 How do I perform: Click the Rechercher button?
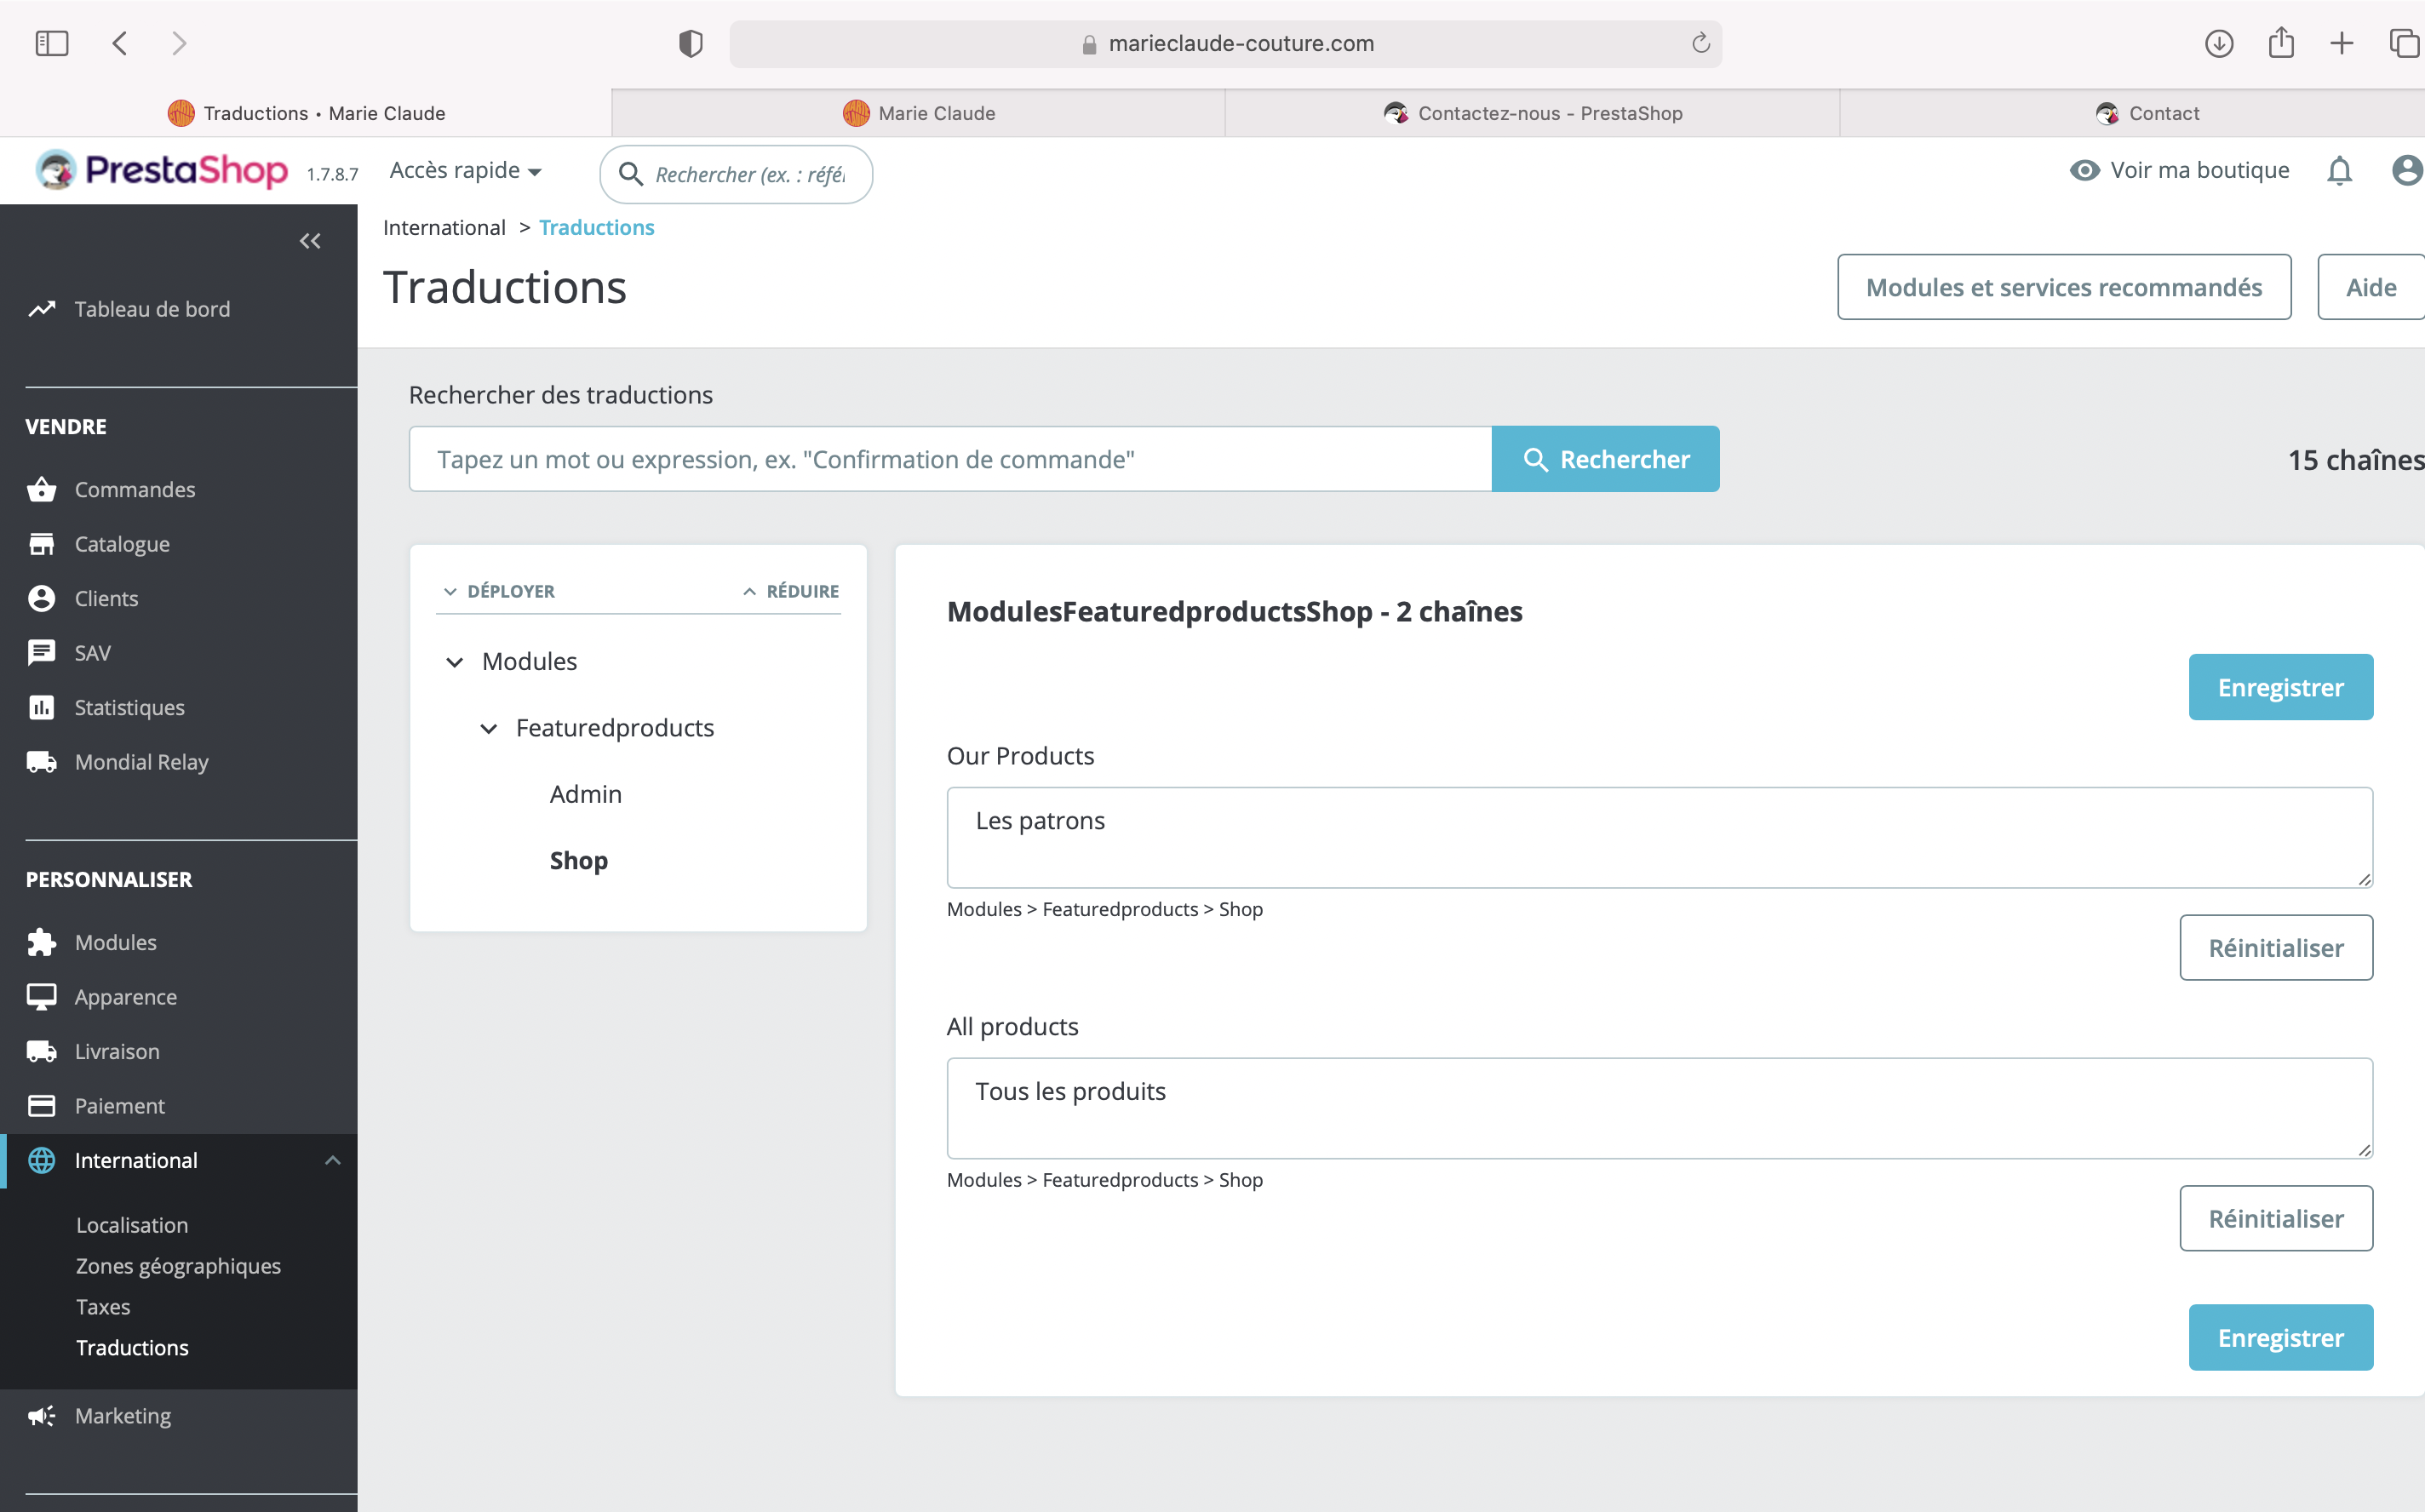point(1605,459)
